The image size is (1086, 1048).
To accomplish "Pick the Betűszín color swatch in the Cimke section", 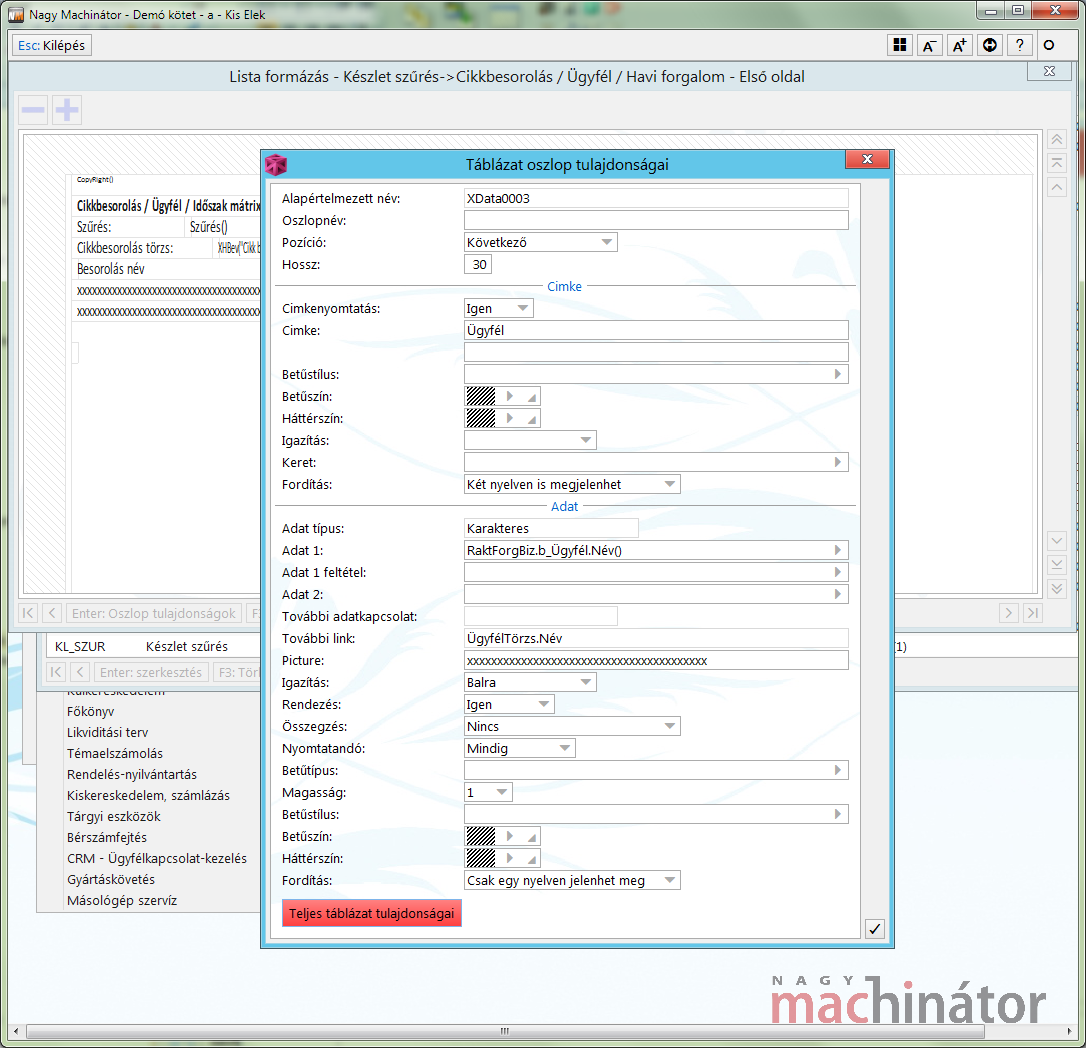I will (x=481, y=396).
